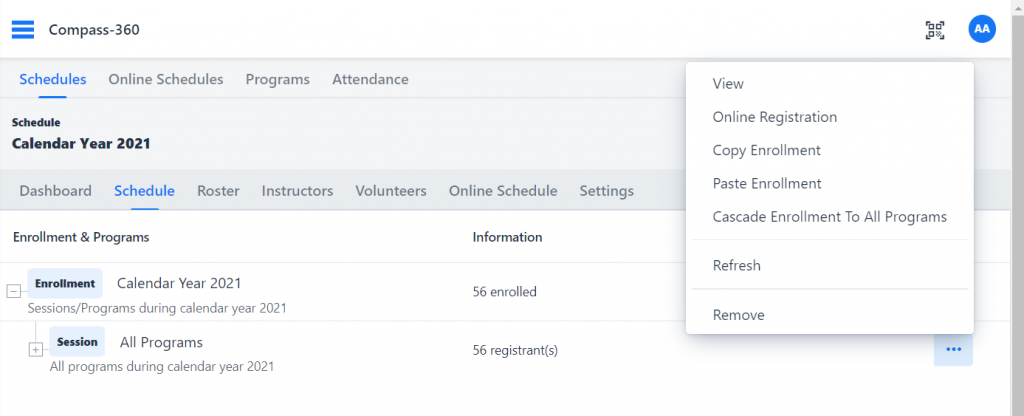Open the Instructors sub-tab
The height and width of the screenshot is (416, 1024).
(x=297, y=191)
